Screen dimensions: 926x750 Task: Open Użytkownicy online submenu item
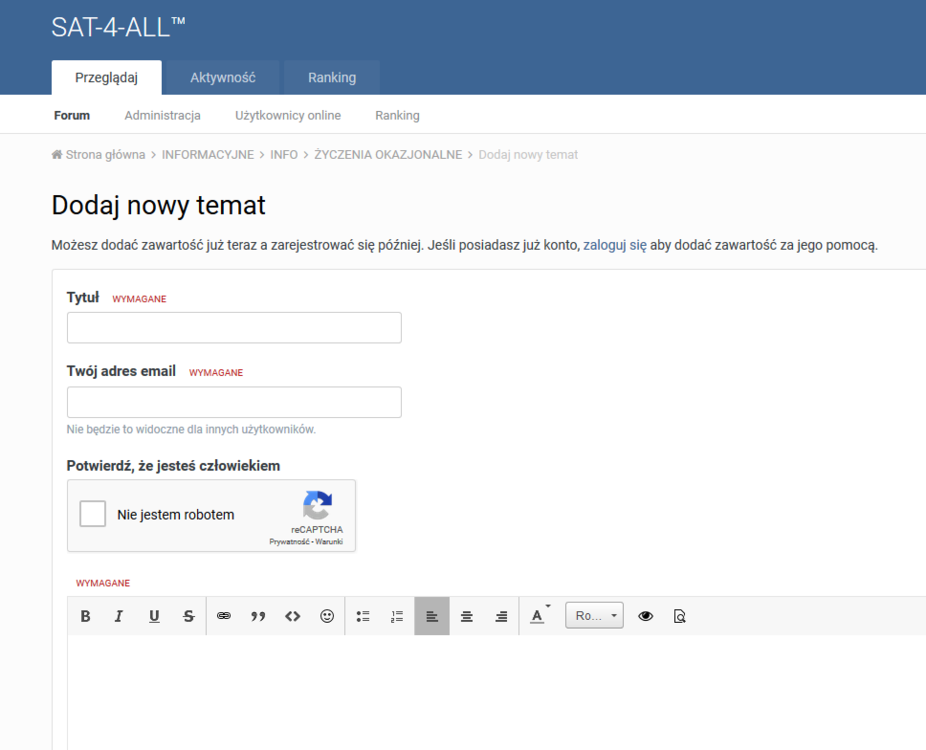pyautogui.click(x=288, y=115)
